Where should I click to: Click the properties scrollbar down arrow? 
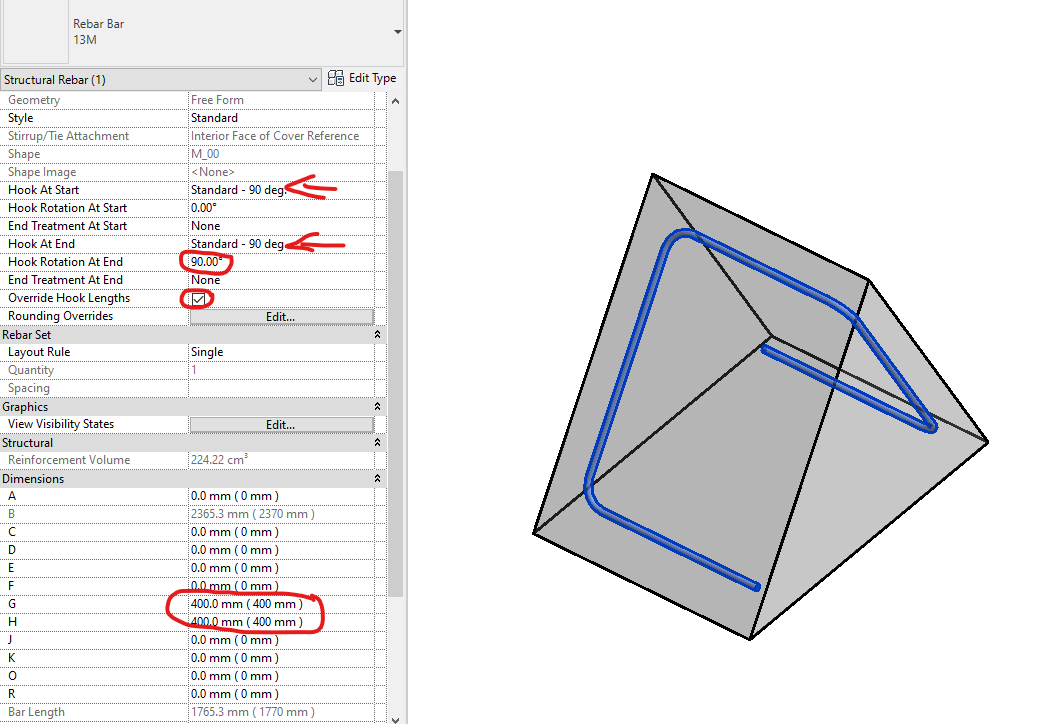point(396,719)
